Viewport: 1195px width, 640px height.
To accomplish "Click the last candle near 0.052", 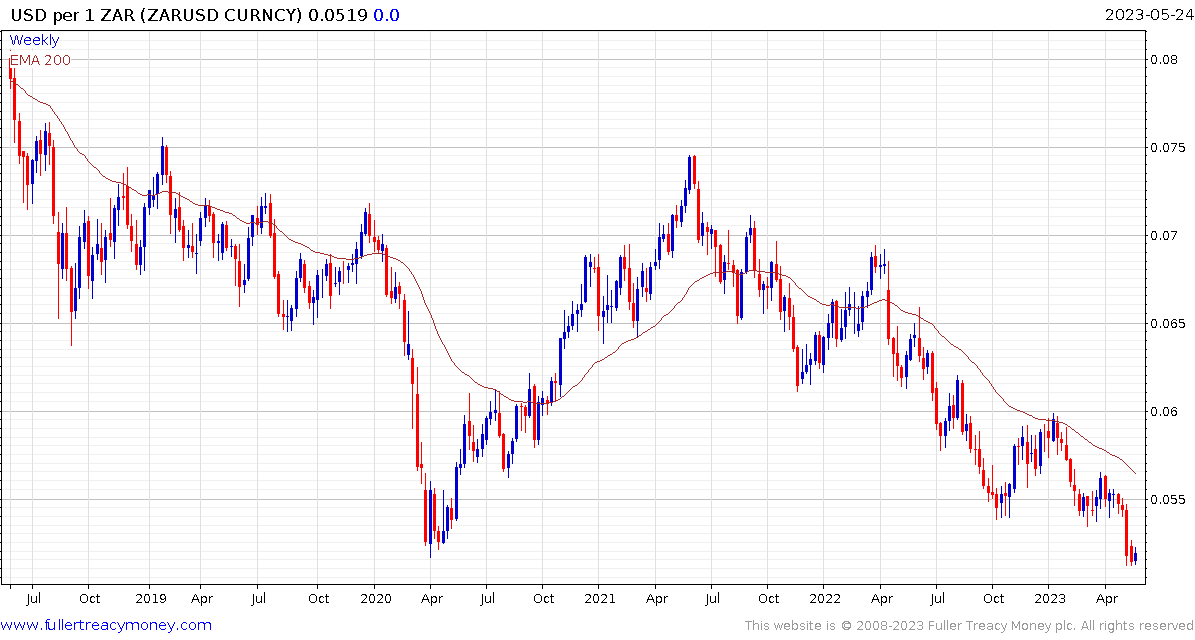I will 1136,556.
